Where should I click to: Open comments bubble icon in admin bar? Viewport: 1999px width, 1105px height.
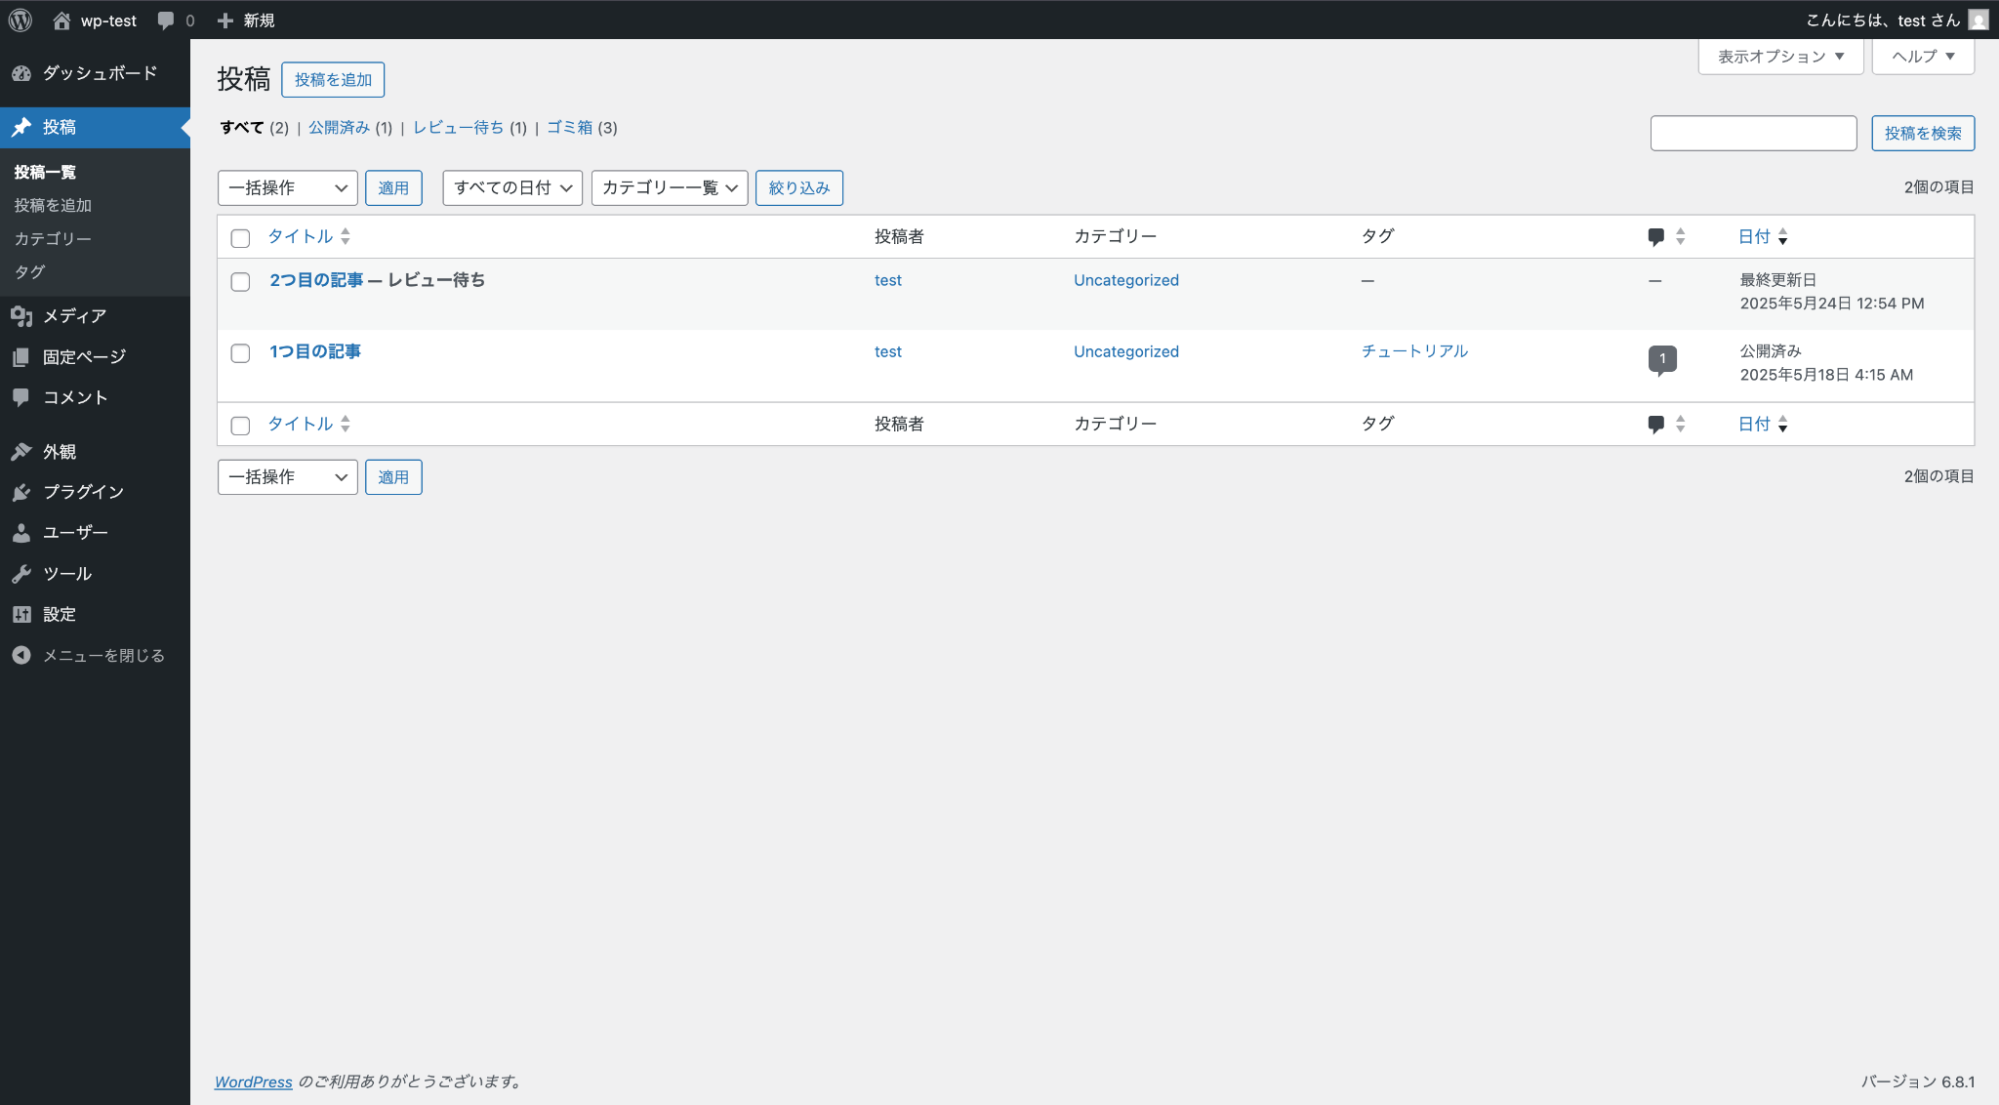(x=166, y=20)
